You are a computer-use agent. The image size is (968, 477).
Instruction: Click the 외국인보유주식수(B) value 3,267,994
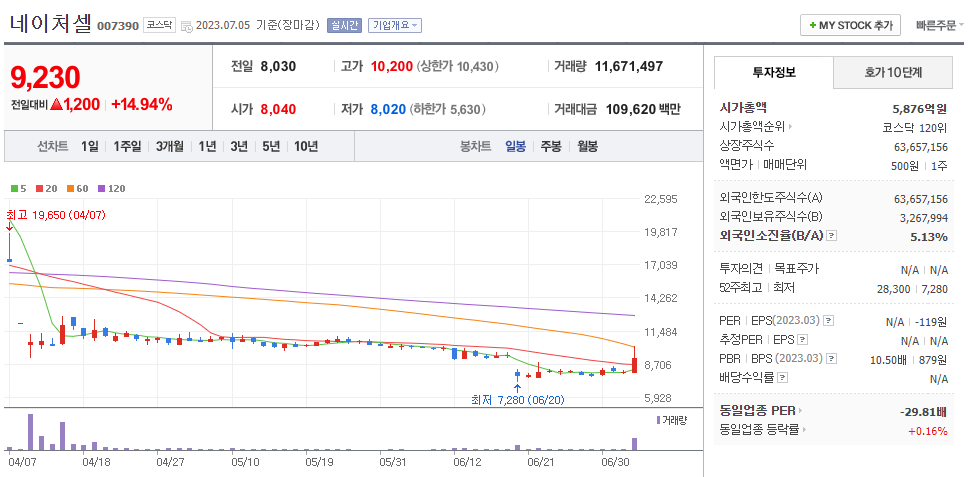coord(924,218)
